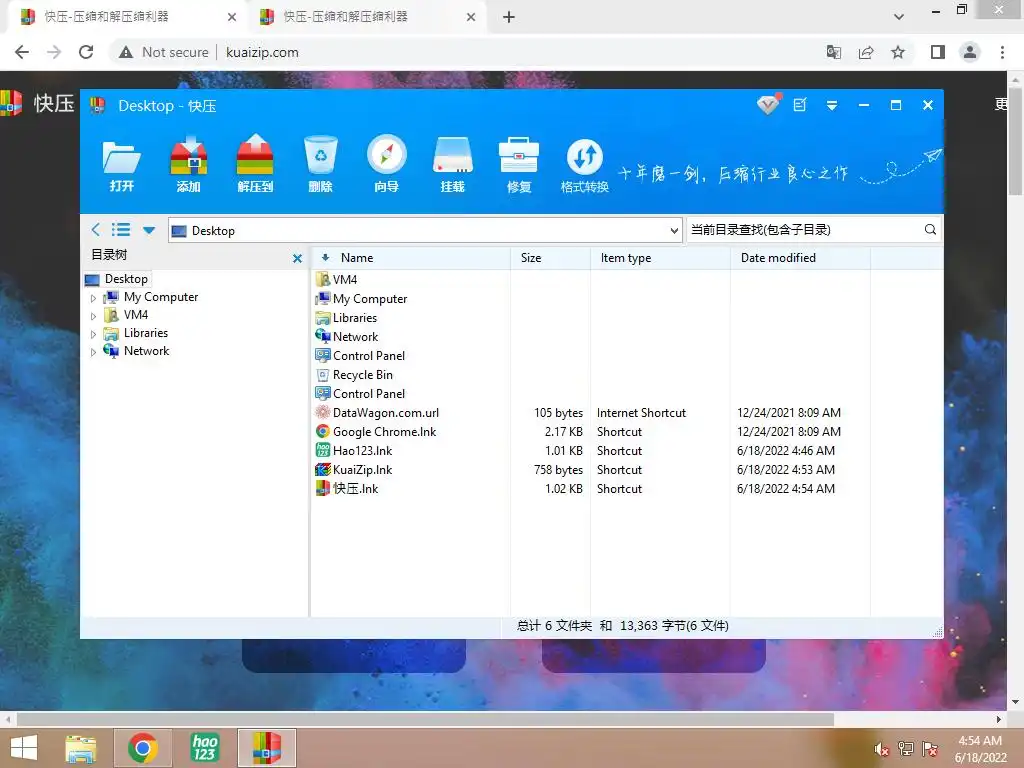This screenshot has height=768, width=1024.
Task: Click the share page icon
Action: click(x=866, y=52)
